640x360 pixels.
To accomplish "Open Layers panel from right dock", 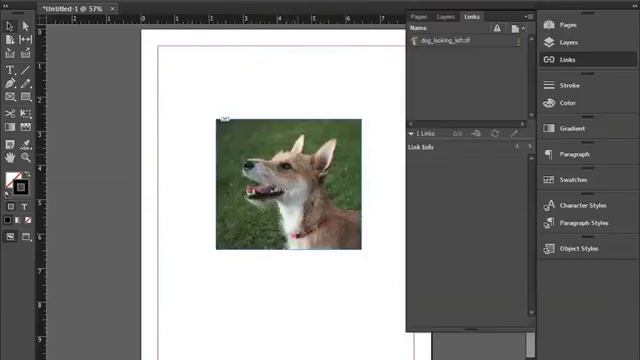I will click(x=588, y=42).
